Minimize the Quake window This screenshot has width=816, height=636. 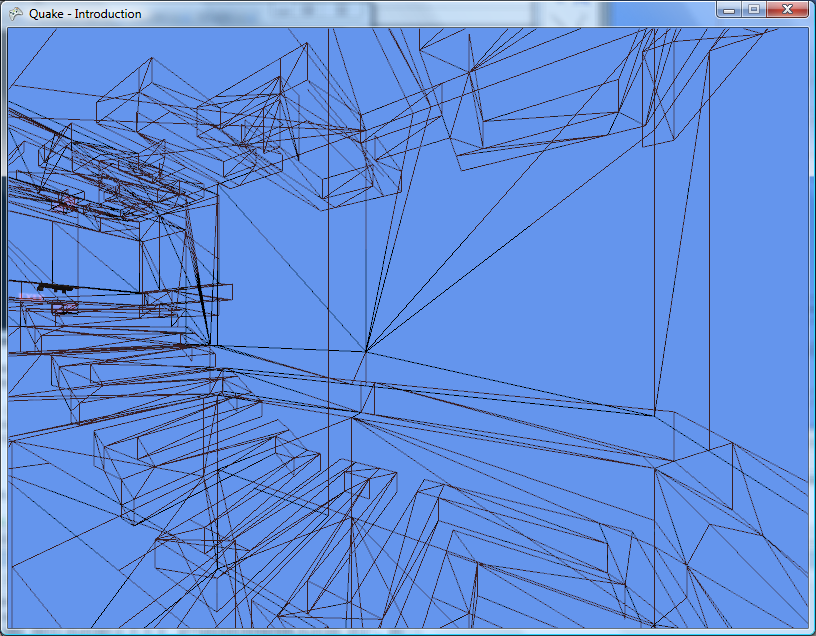[x=730, y=9]
